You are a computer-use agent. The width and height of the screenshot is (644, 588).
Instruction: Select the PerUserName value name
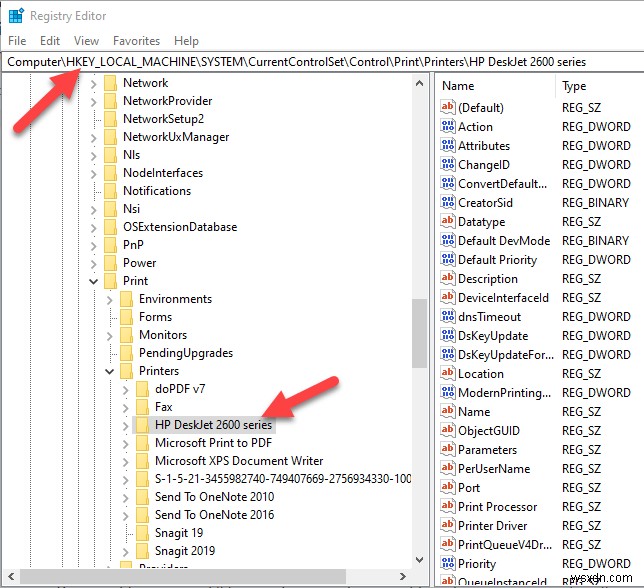point(494,469)
